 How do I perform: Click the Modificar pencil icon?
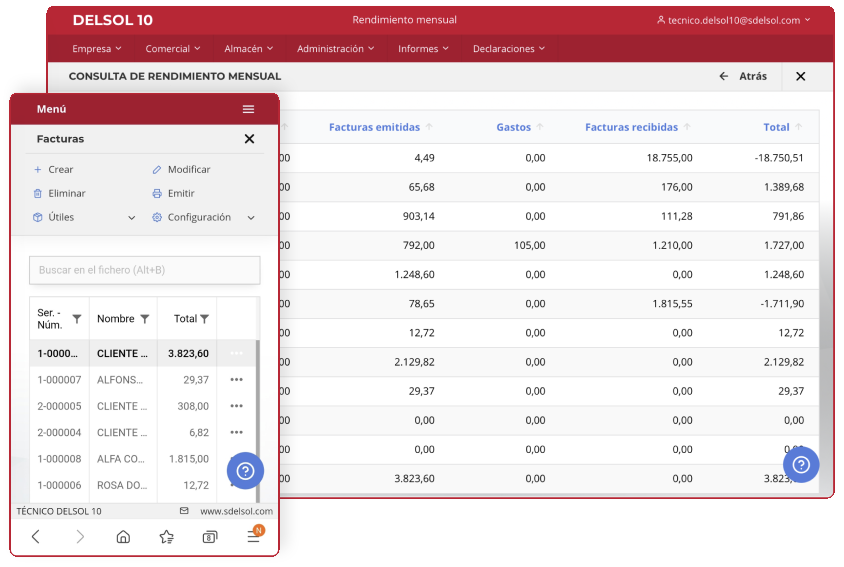pos(157,170)
